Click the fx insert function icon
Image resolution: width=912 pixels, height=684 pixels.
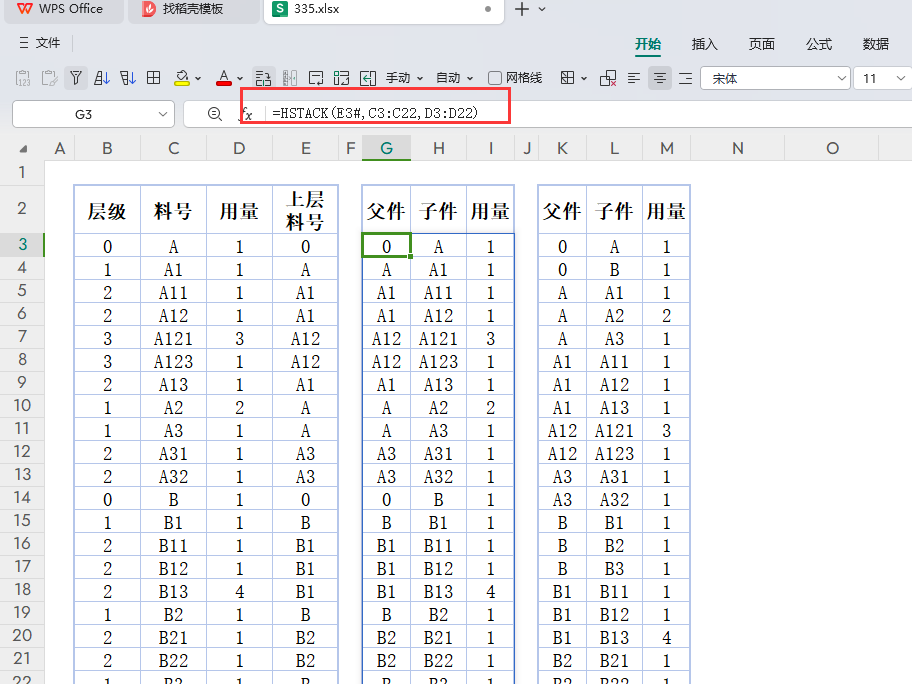tap(247, 113)
